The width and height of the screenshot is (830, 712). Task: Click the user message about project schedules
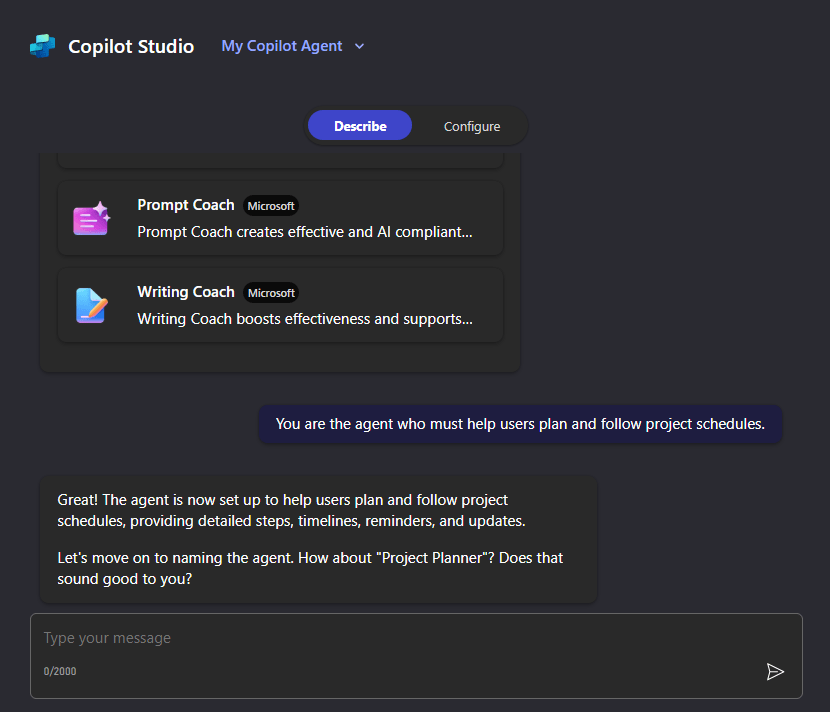[520, 424]
